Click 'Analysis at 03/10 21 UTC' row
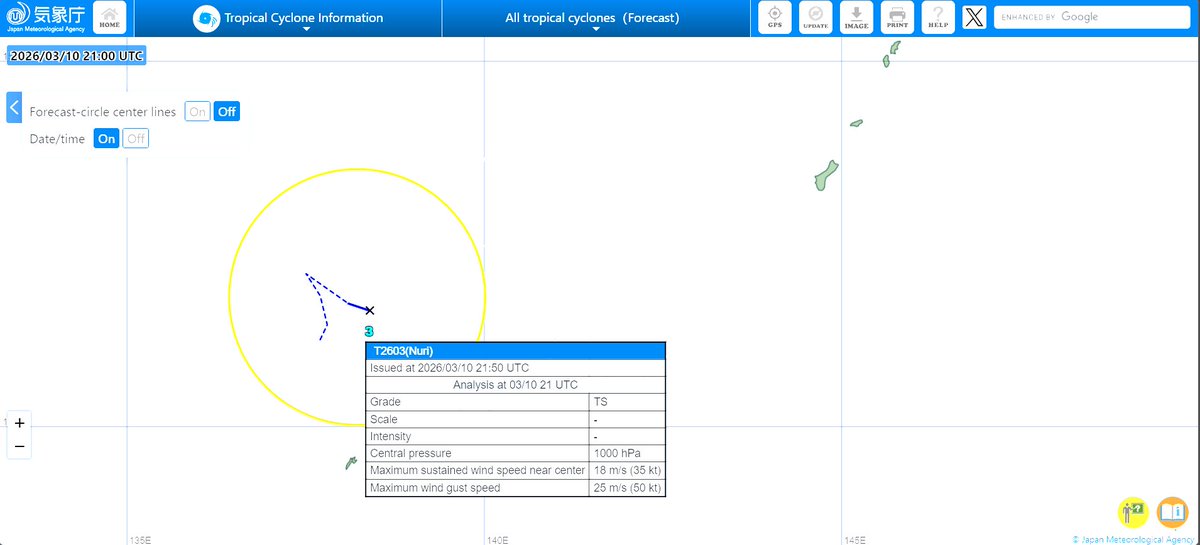Screen dimensions: 1200x545 pos(515,385)
